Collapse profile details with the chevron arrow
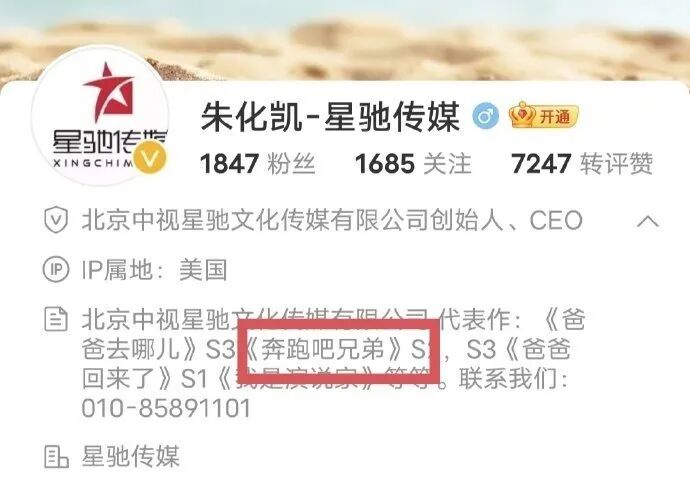 pos(648,220)
